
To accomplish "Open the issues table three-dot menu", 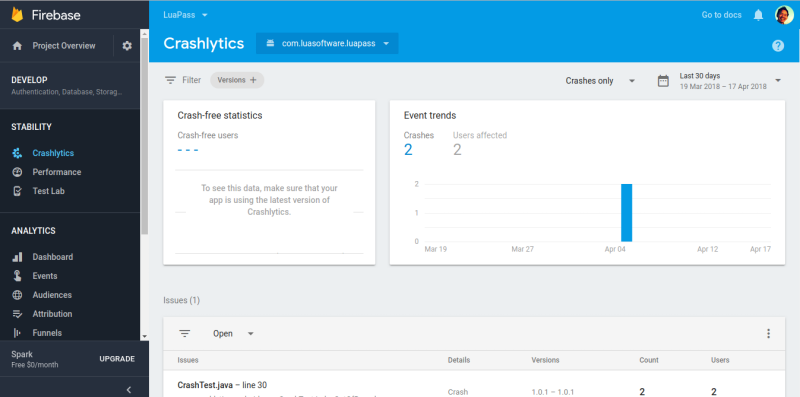I will coord(768,334).
